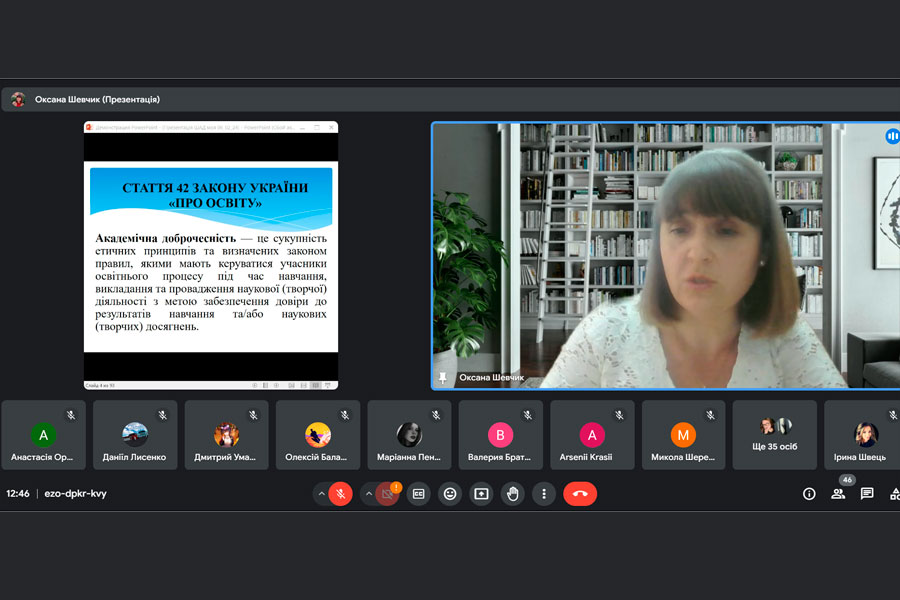Expand audio settings arrow beside microphone
The image size is (900, 600).
click(321, 493)
